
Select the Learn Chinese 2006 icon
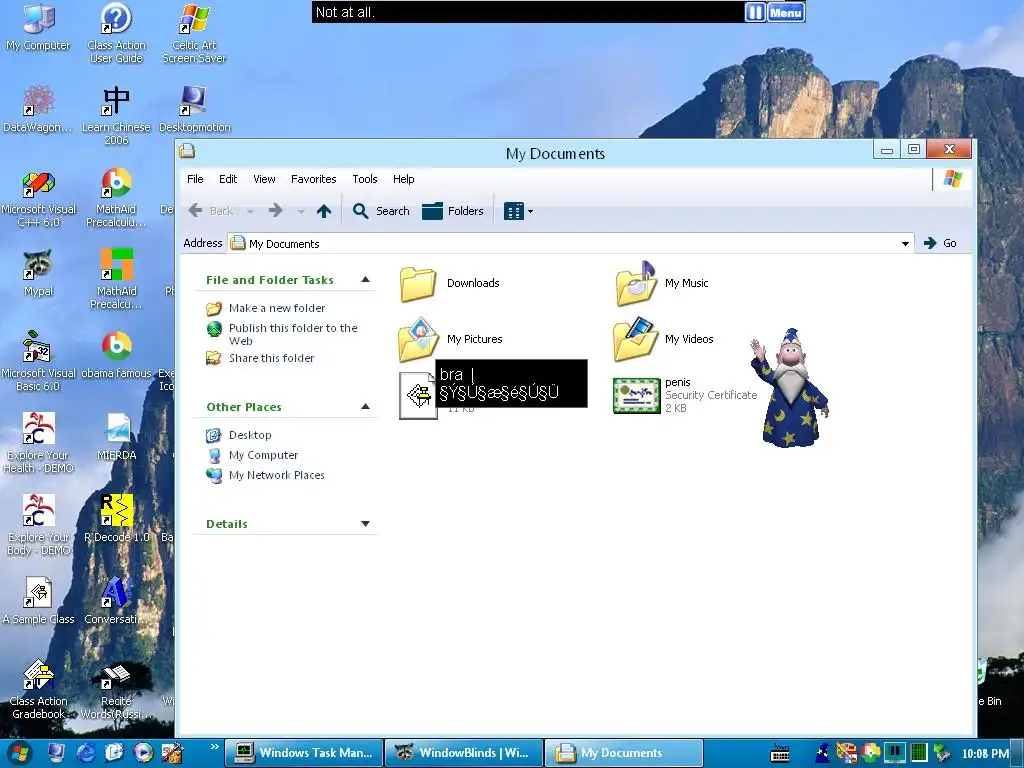pyautogui.click(x=116, y=115)
